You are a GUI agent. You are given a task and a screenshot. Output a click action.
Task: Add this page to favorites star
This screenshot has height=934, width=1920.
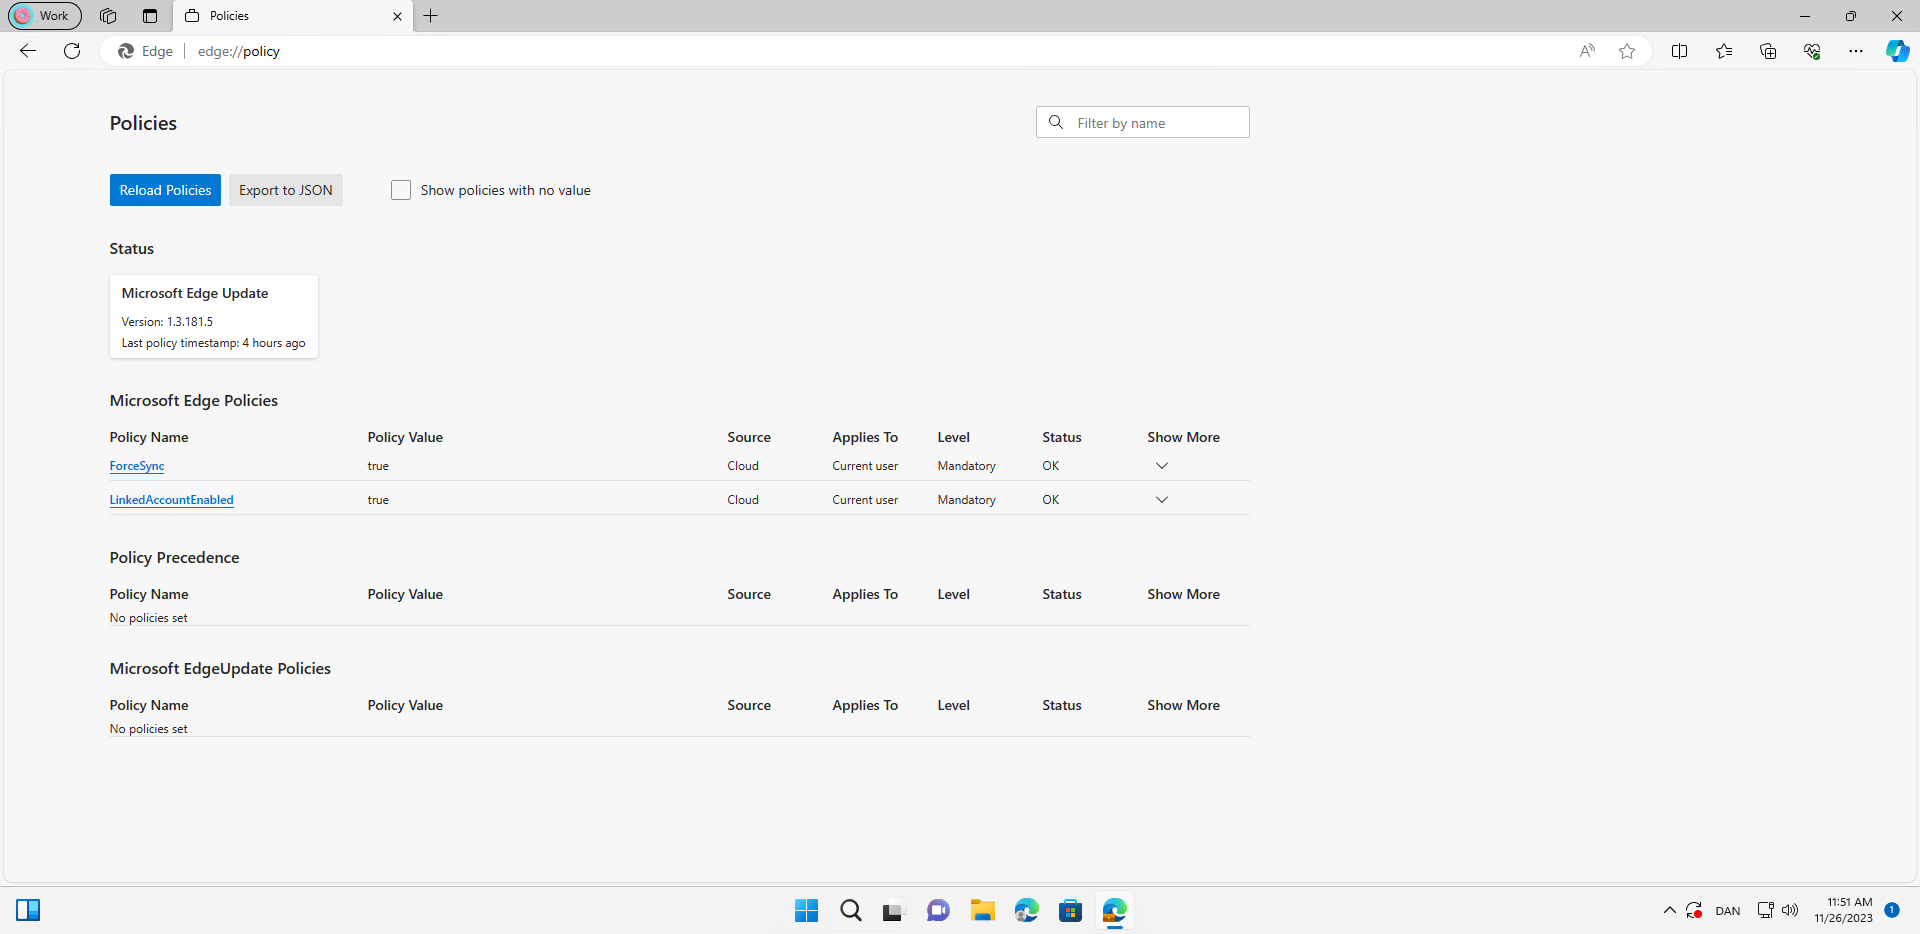1627,51
